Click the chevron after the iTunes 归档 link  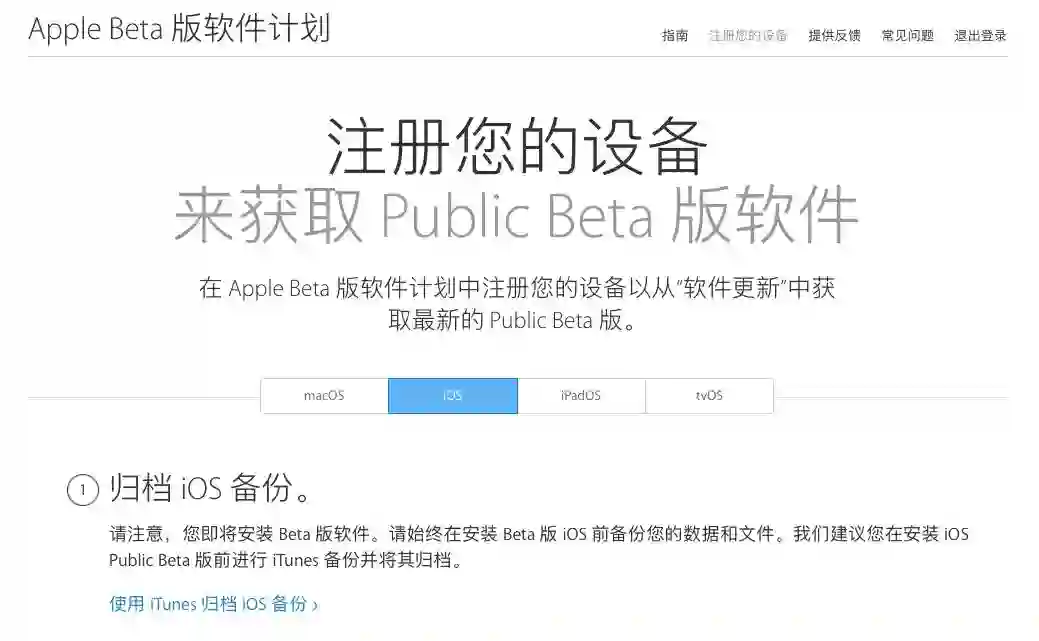(315, 605)
